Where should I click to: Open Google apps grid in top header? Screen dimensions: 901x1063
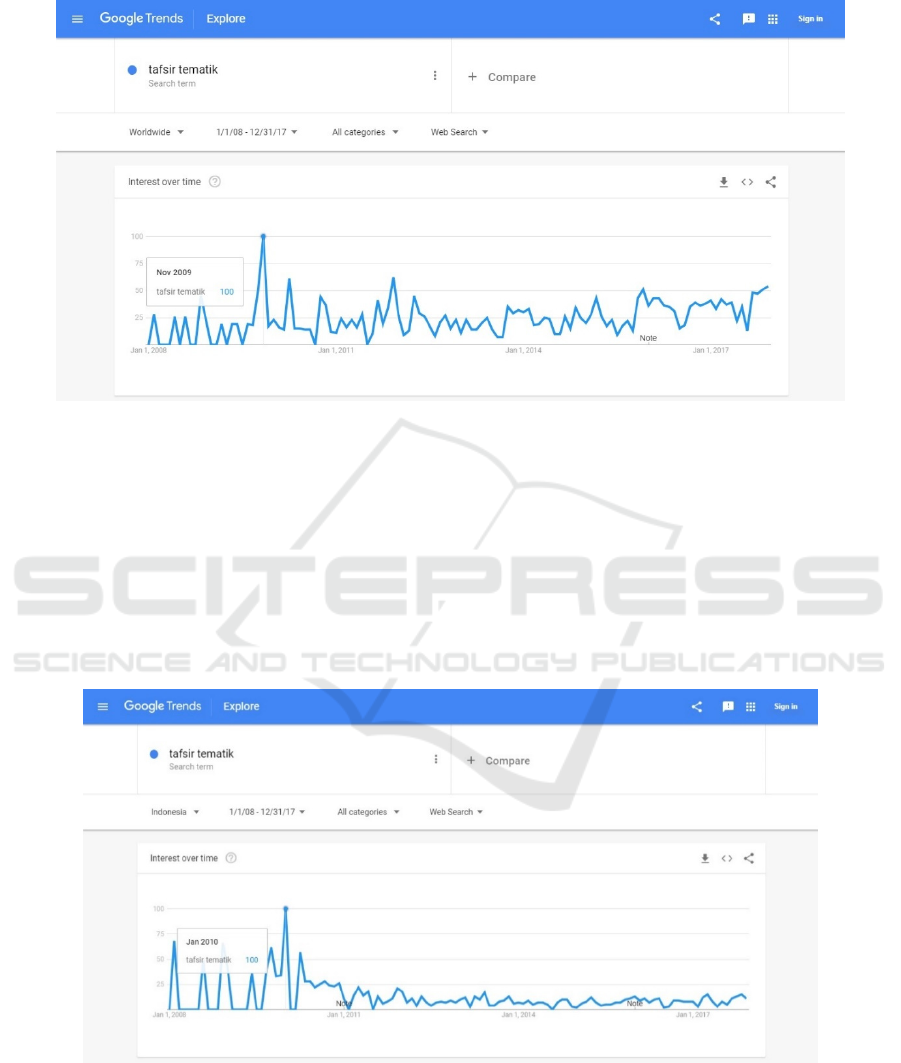[x=773, y=19]
